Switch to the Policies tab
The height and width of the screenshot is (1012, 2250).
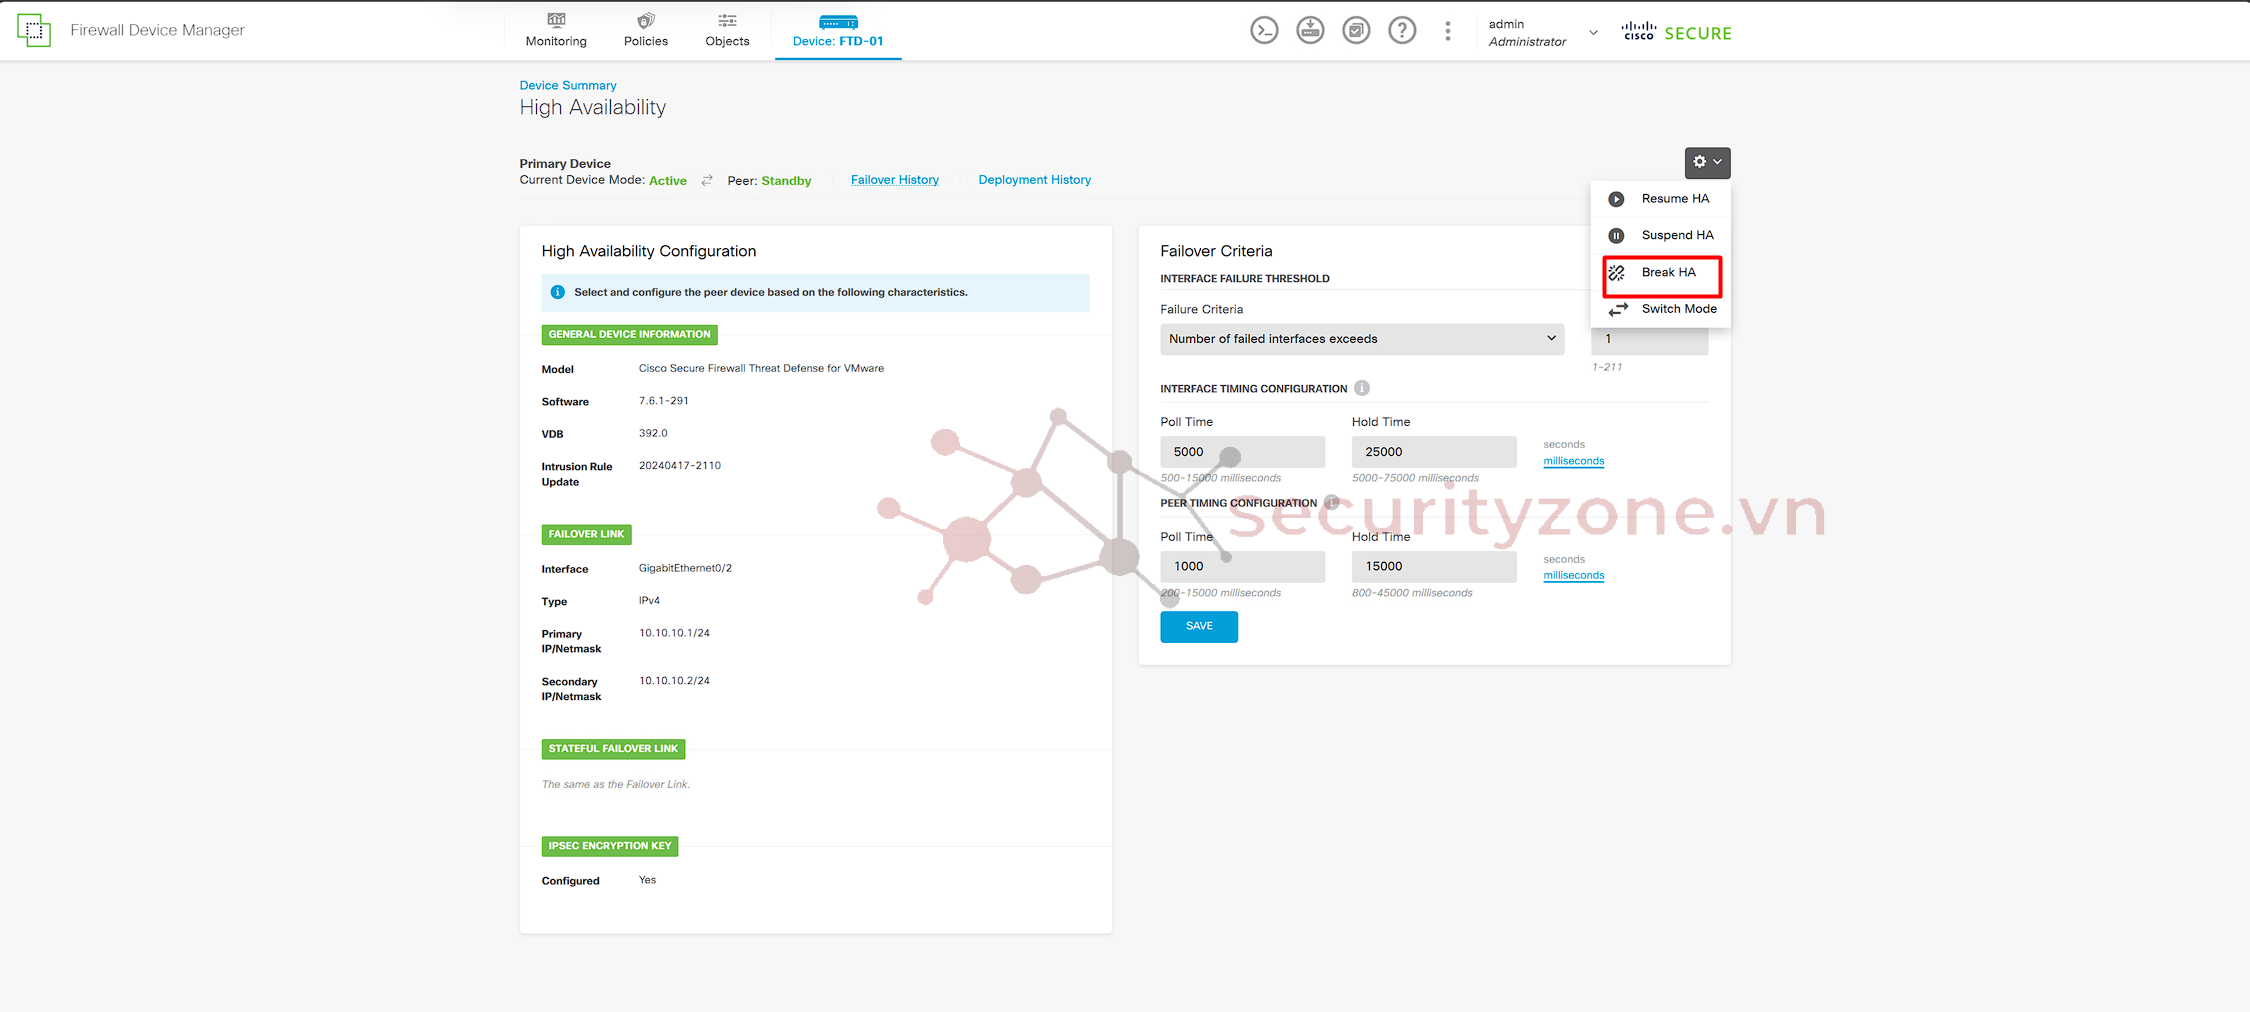point(645,30)
